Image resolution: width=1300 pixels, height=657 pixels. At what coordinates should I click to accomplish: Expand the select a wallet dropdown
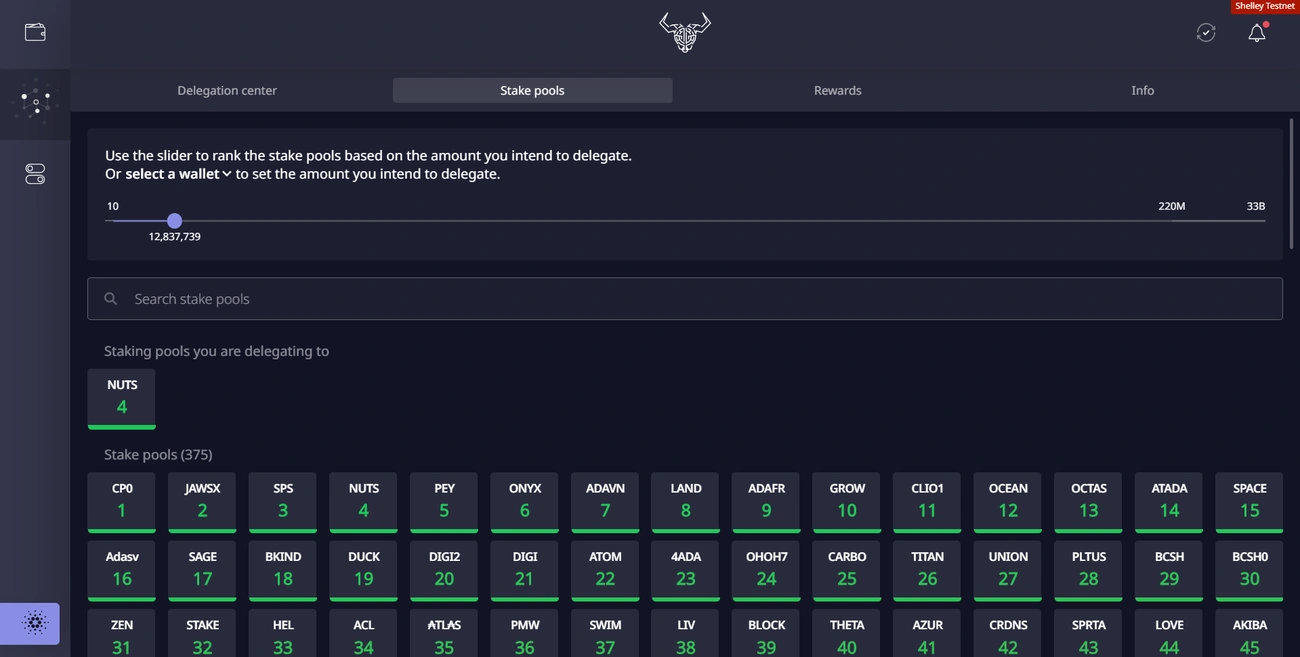point(178,174)
